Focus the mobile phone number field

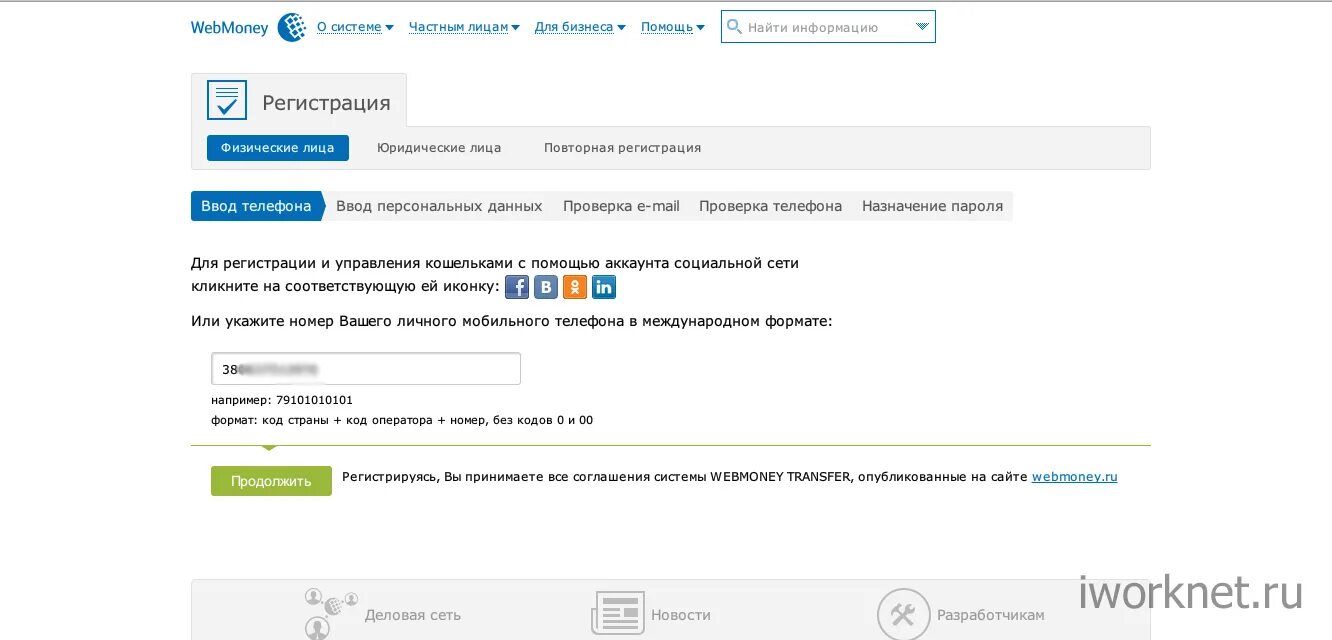366,369
